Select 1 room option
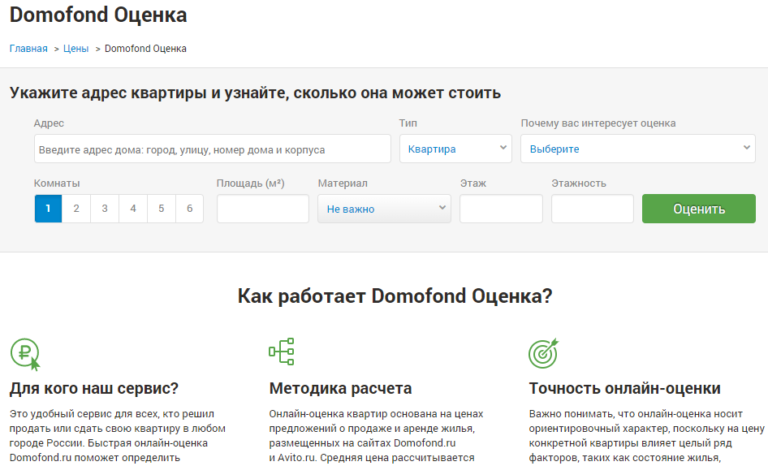 click(x=48, y=209)
